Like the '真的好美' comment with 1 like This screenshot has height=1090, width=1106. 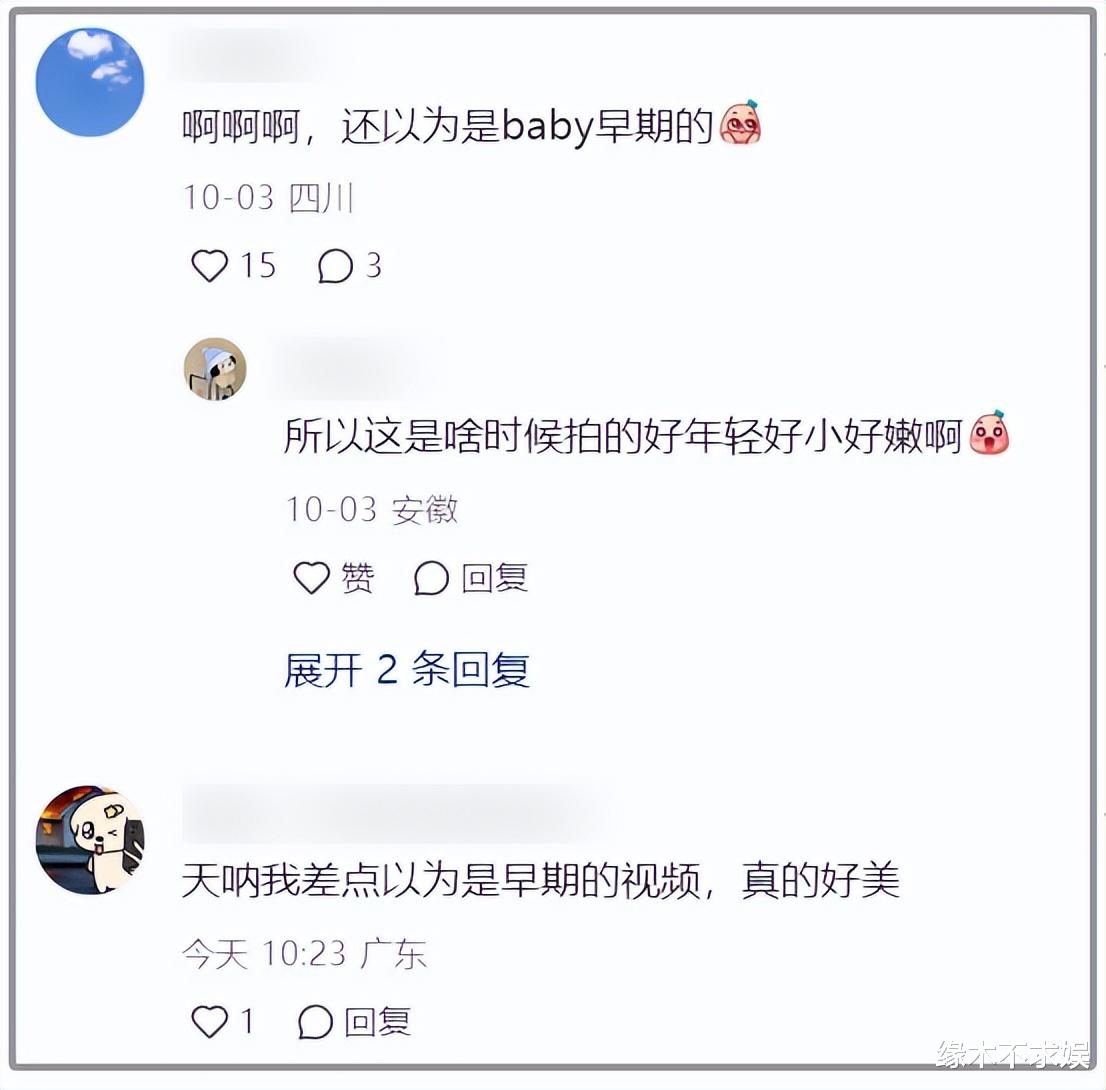pyautogui.click(x=222, y=1021)
